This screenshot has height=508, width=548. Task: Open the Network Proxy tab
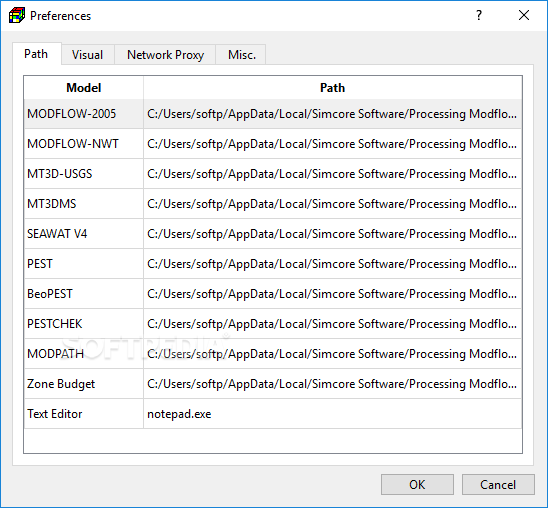(165, 55)
